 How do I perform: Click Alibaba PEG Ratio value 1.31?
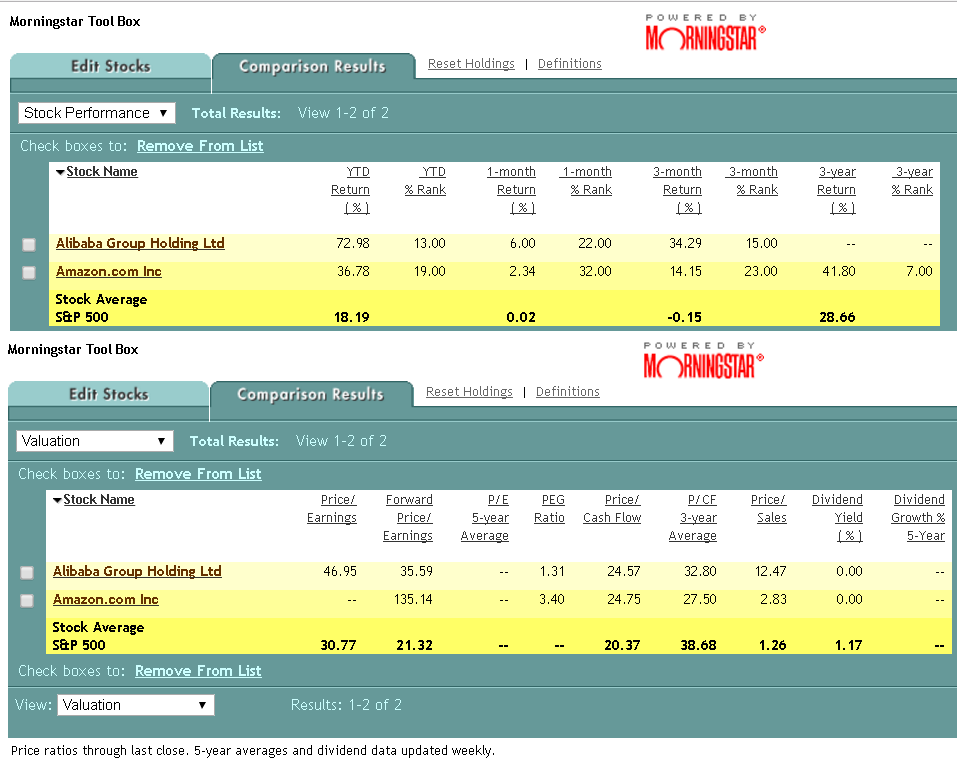click(x=552, y=571)
